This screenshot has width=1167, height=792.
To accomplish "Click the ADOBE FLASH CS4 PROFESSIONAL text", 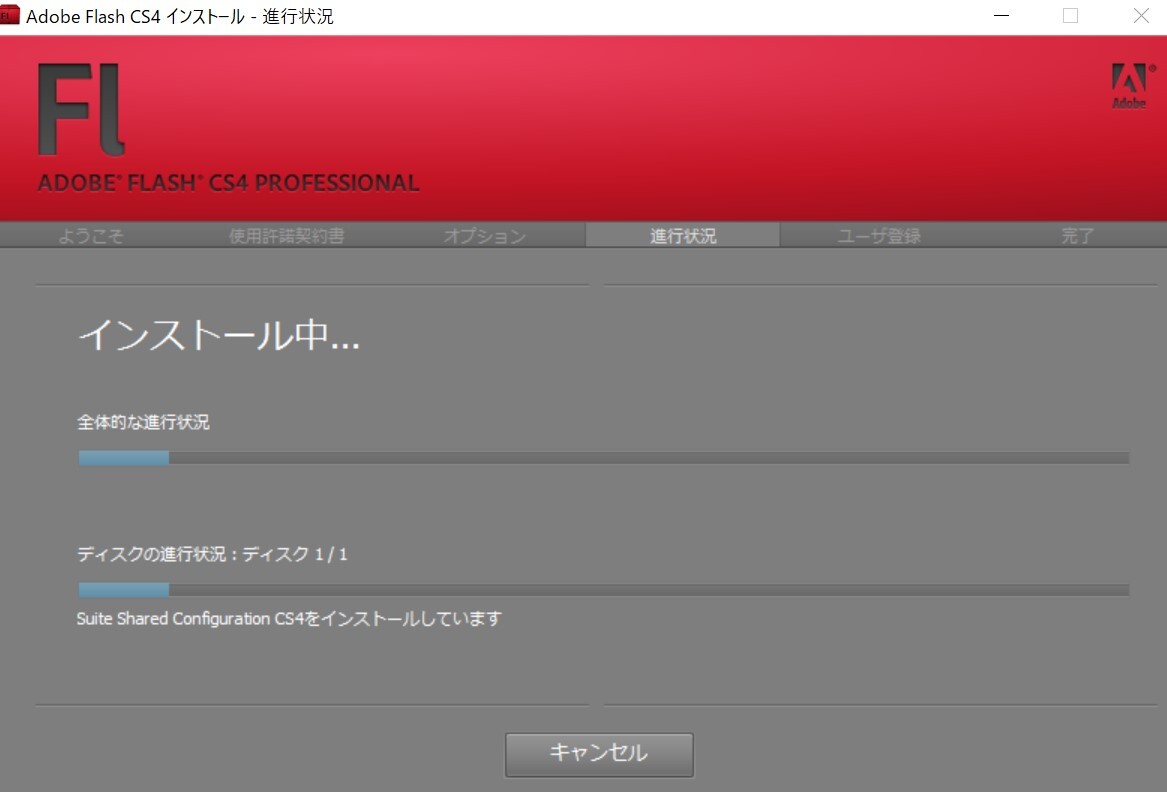I will pos(228,182).
